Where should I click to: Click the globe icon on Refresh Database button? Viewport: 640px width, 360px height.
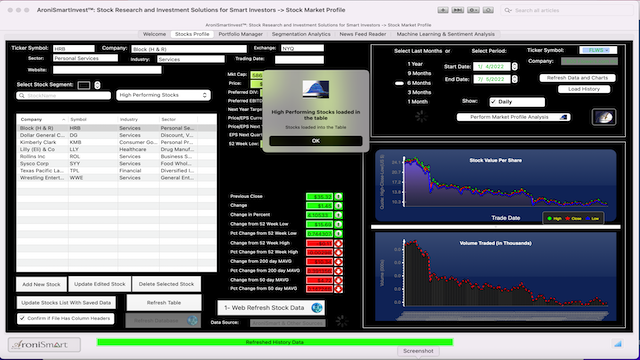tap(192, 320)
